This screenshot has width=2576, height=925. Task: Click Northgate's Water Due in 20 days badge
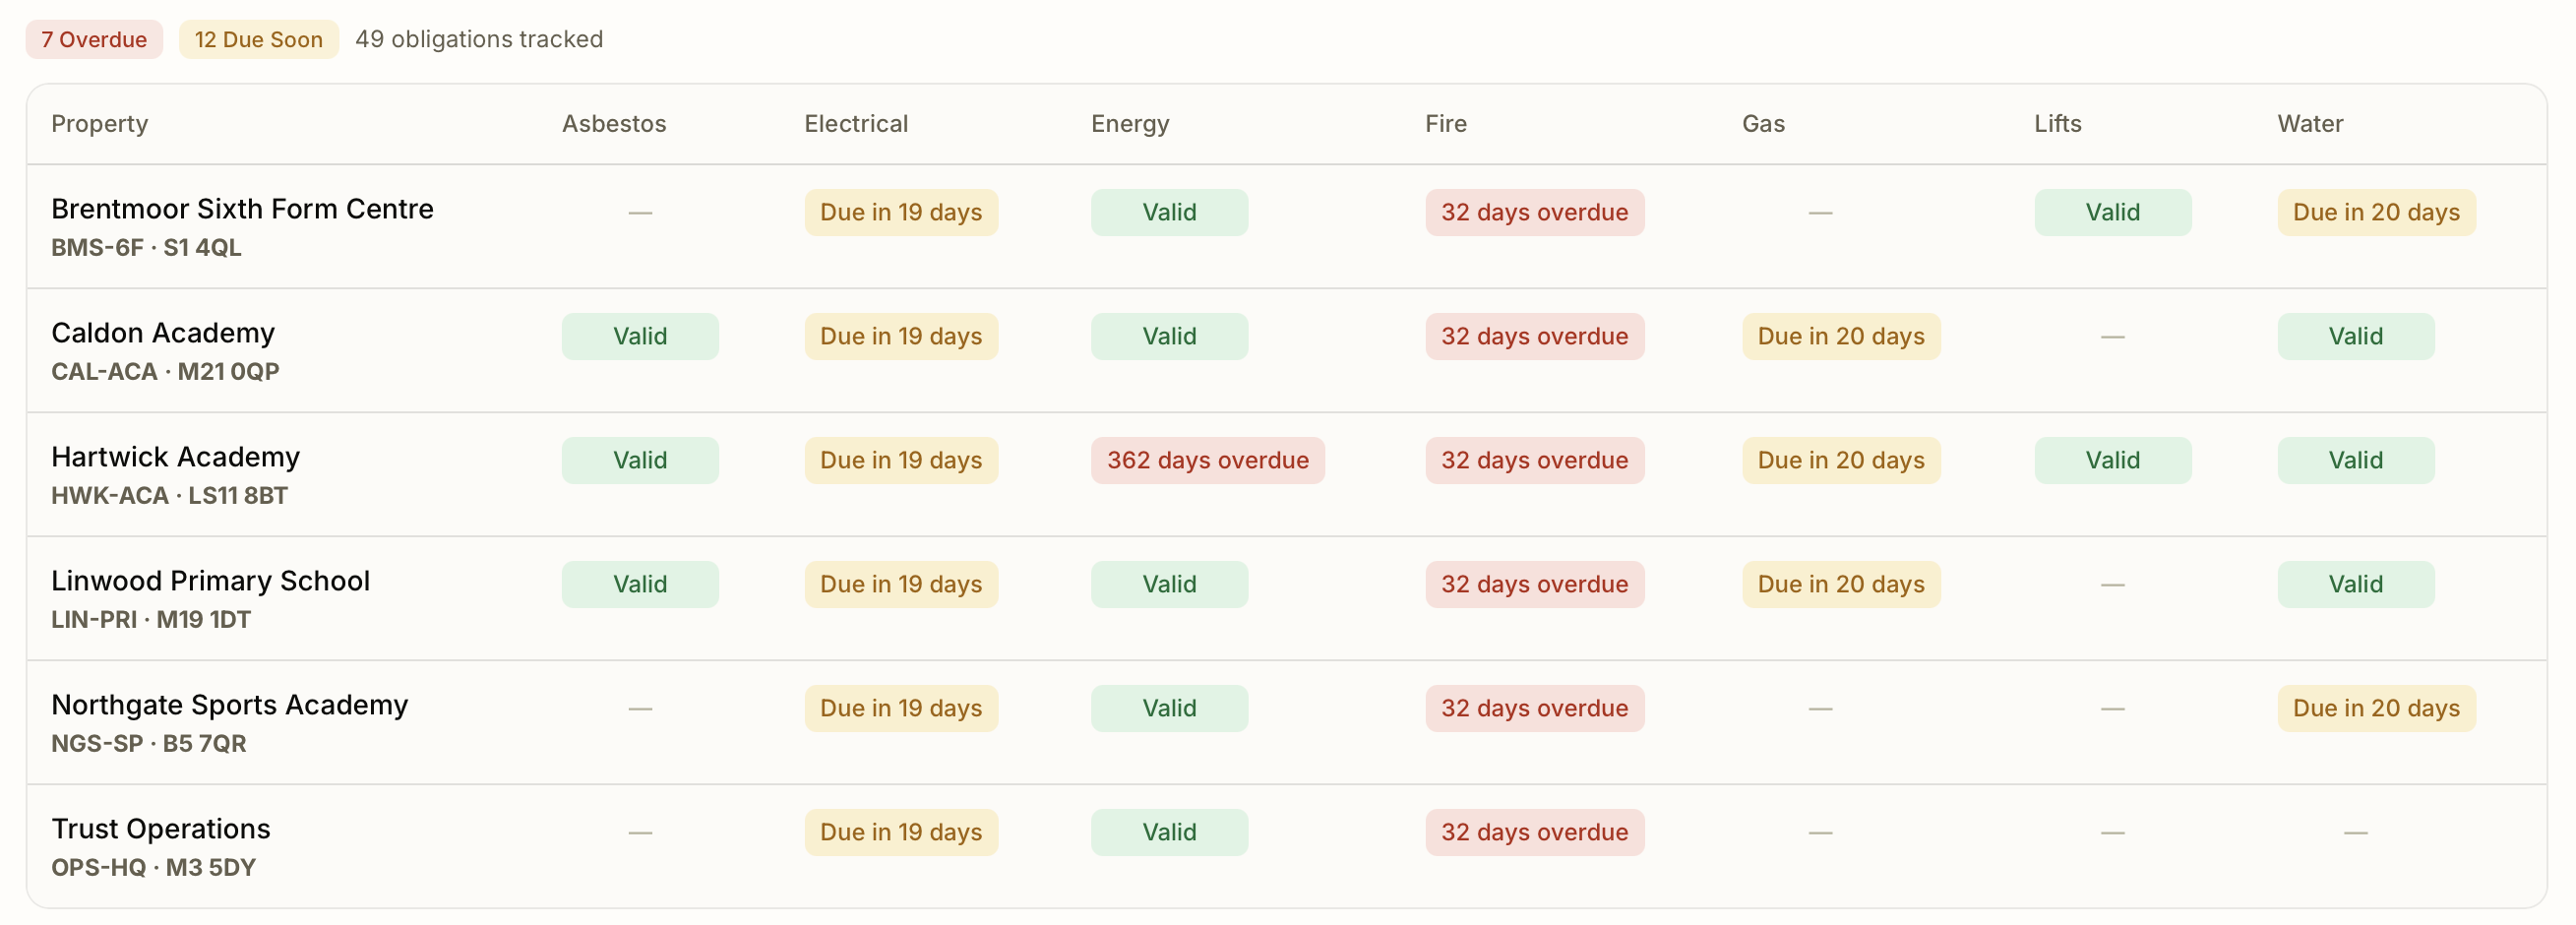[2377, 709]
